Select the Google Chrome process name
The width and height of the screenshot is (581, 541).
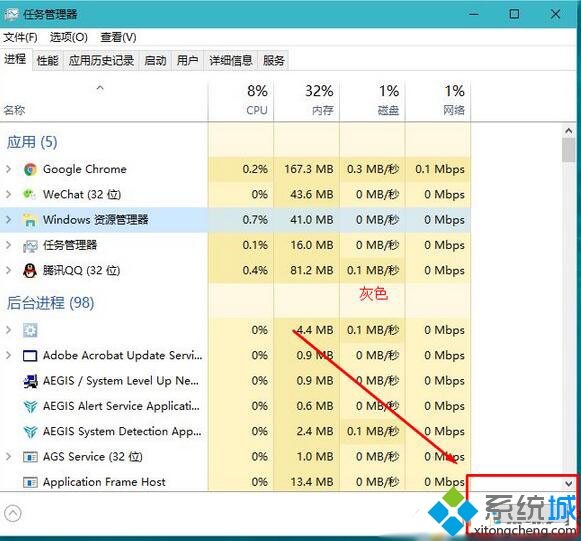click(x=85, y=169)
